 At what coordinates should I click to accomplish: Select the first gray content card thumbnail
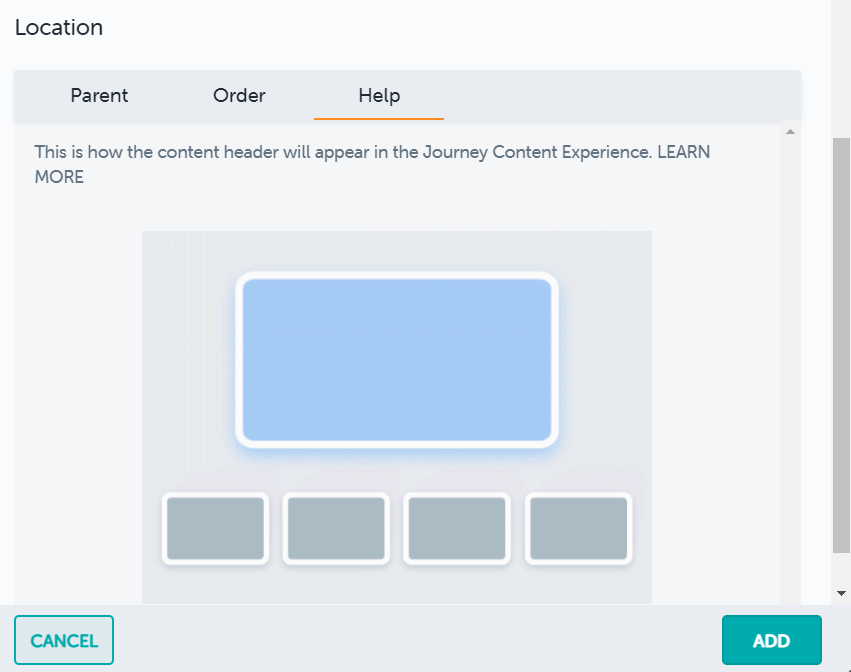(x=215, y=529)
